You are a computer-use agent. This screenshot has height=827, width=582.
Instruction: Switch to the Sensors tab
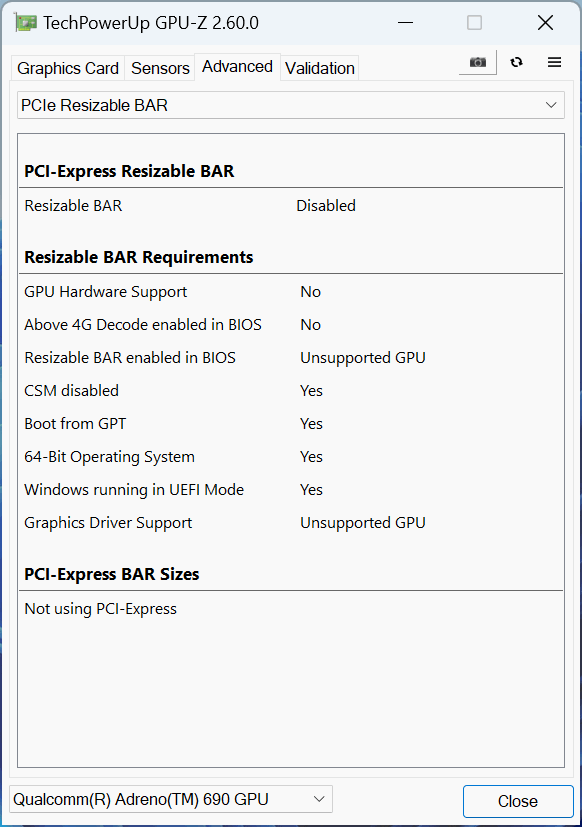click(160, 68)
